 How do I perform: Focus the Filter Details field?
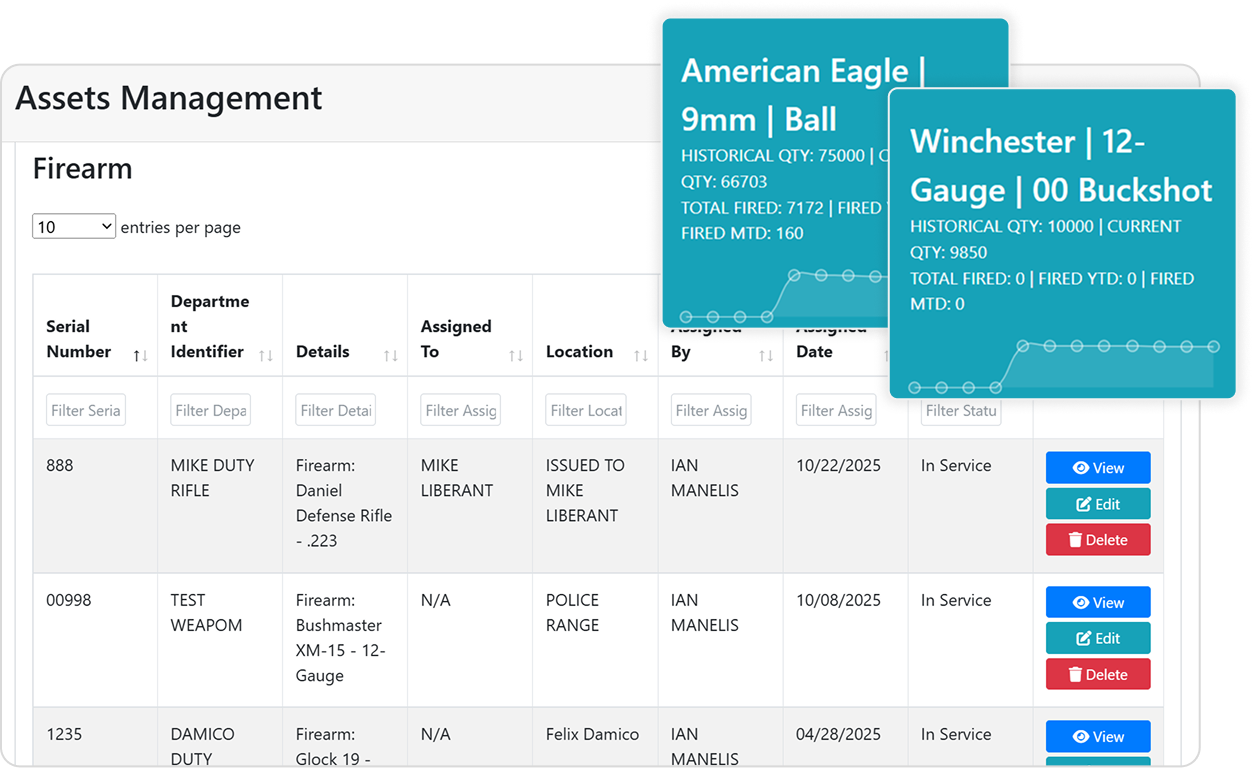coord(335,410)
